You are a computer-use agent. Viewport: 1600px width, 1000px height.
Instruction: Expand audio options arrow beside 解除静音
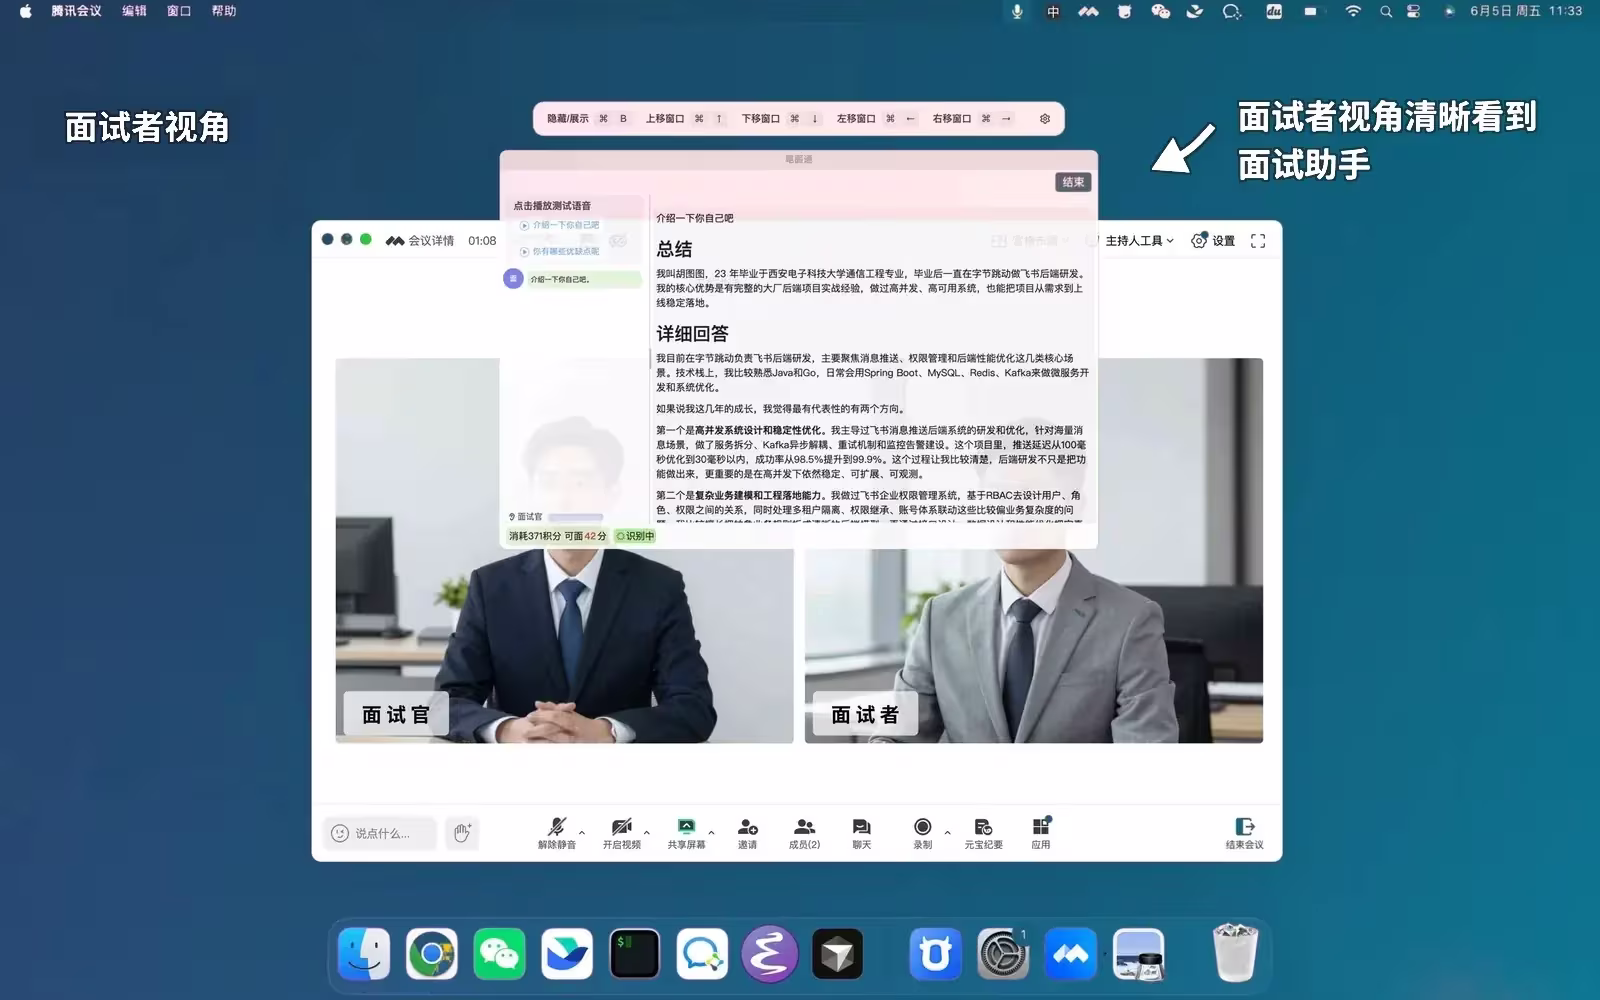pos(582,832)
